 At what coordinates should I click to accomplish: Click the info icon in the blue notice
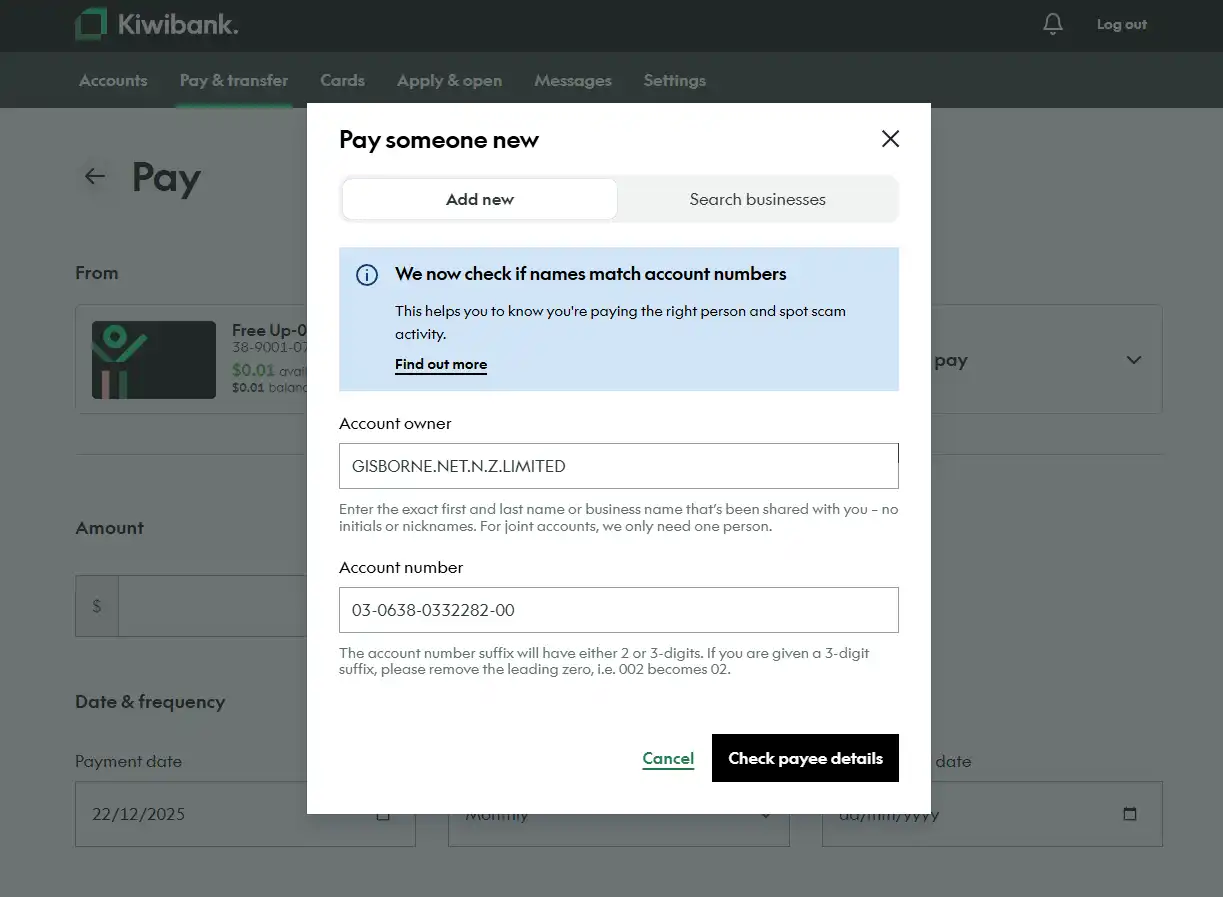tap(367, 274)
